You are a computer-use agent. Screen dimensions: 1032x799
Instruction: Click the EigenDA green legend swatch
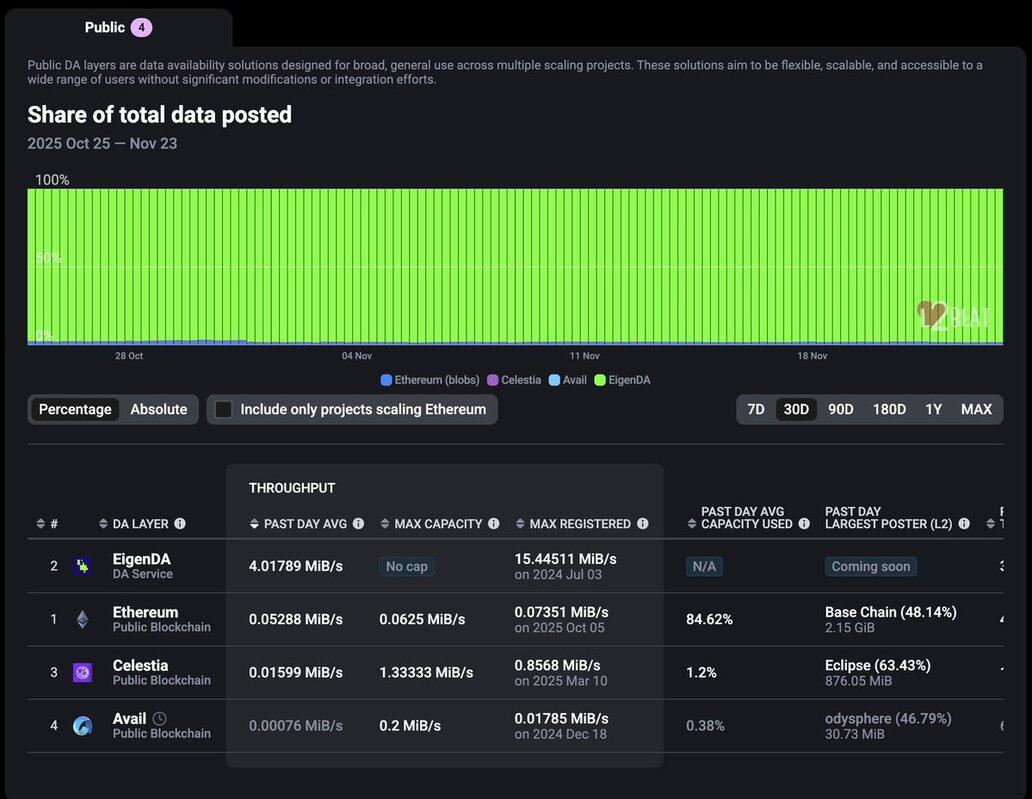pyautogui.click(x=600, y=380)
